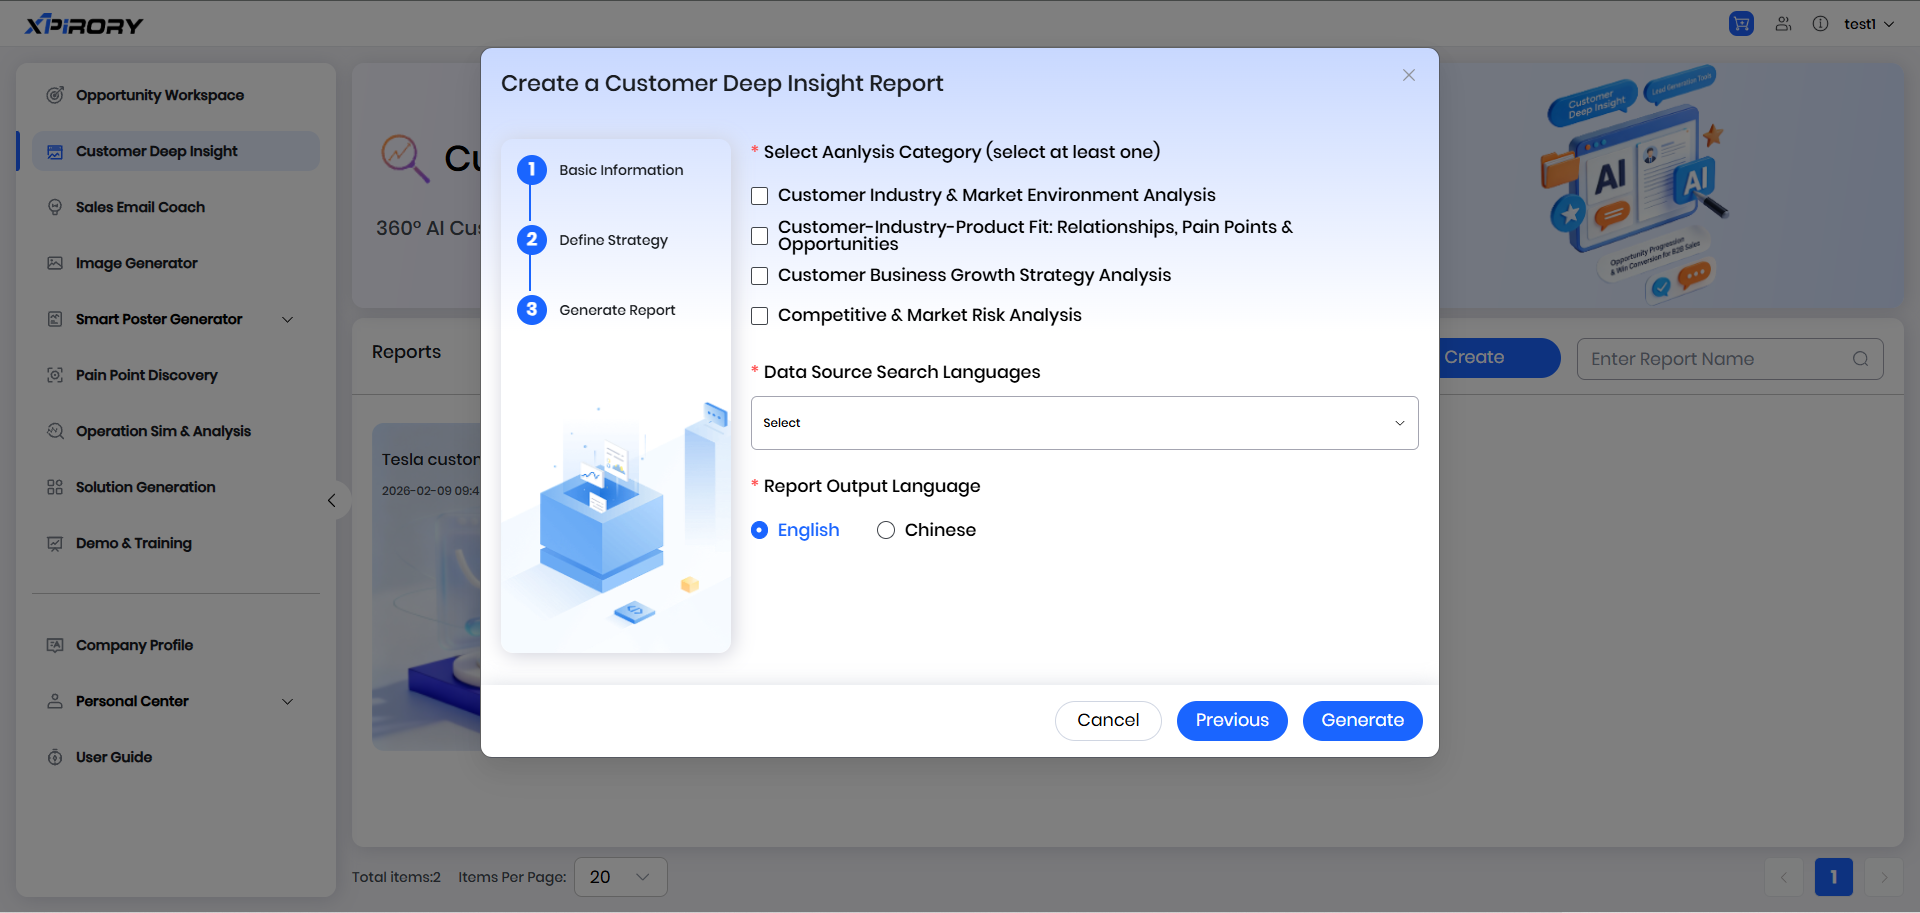Image resolution: width=1920 pixels, height=913 pixels.
Task: Collapse the sidebar with arrow handle
Action: pos(332,501)
